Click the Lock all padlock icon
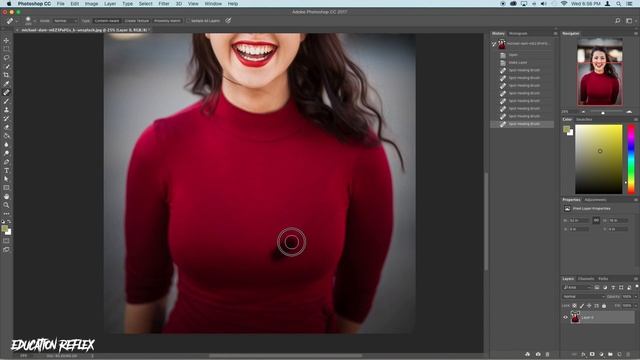The image size is (640, 360). coord(604,306)
